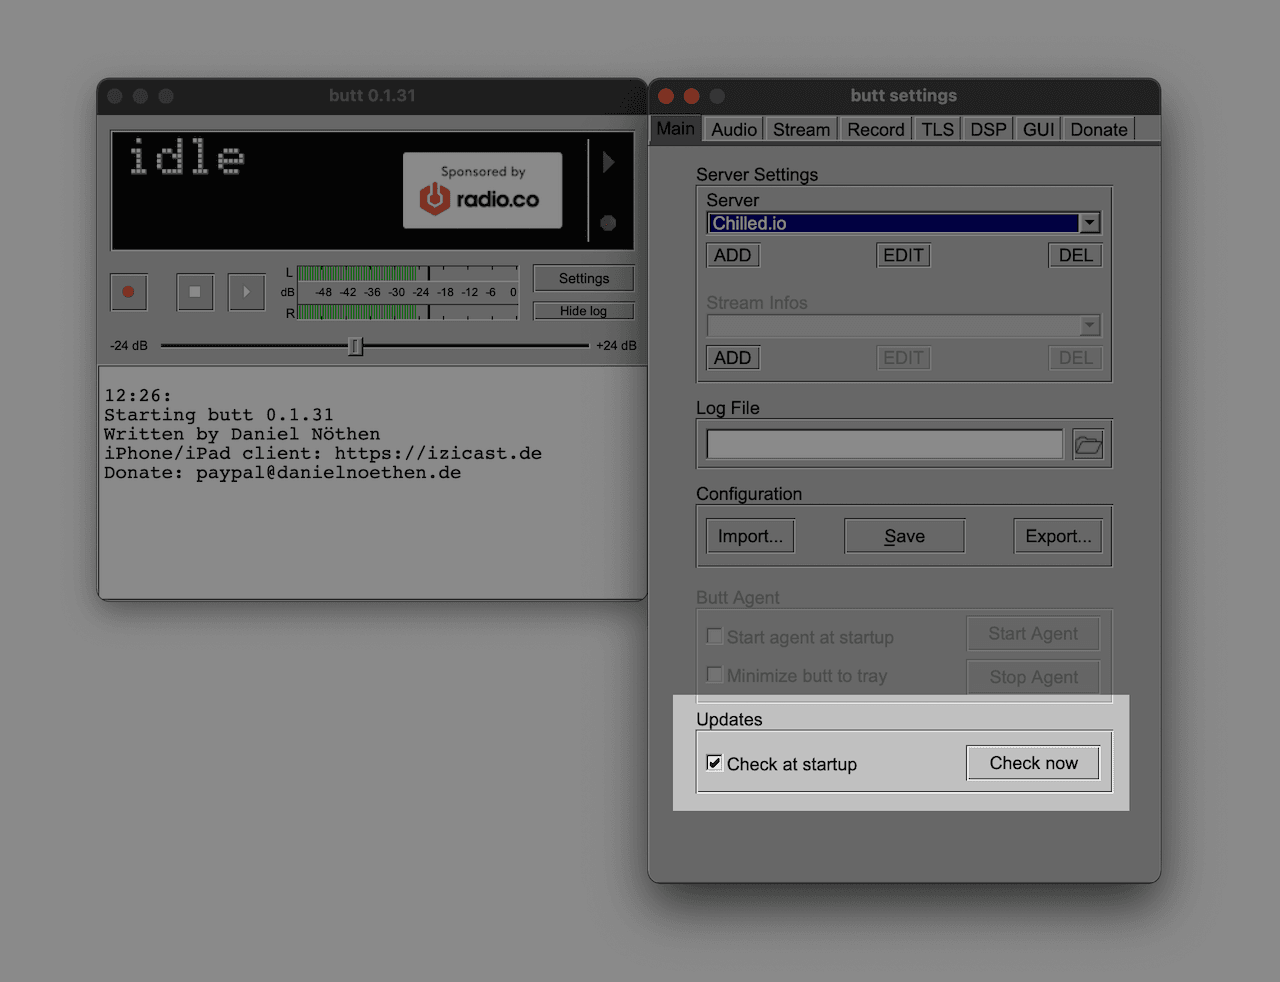
Task: Expand the Server dropdown showing Chilled.io
Action: tap(1090, 223)
